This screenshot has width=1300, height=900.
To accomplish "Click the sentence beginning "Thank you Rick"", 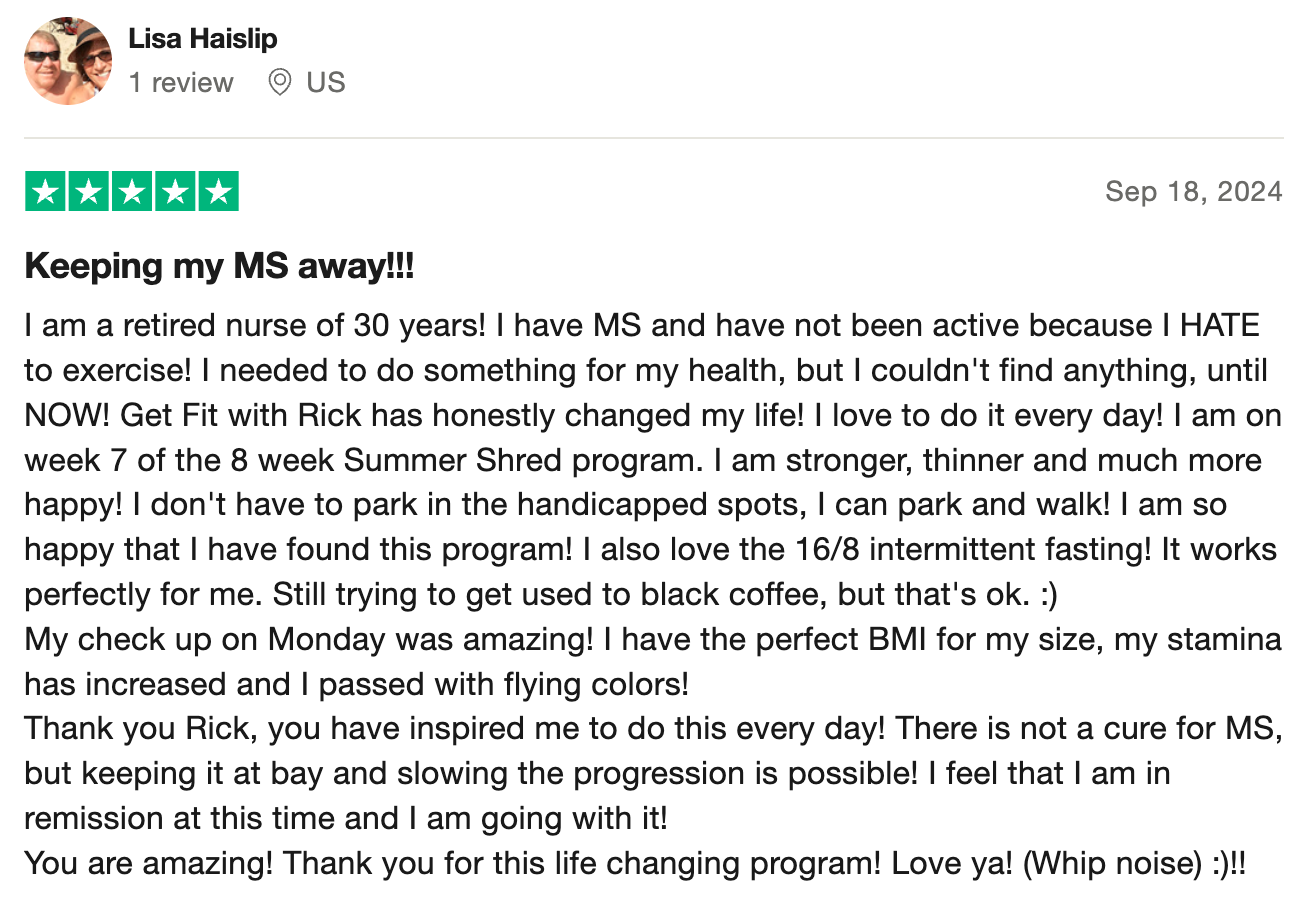I will [456, 729].
